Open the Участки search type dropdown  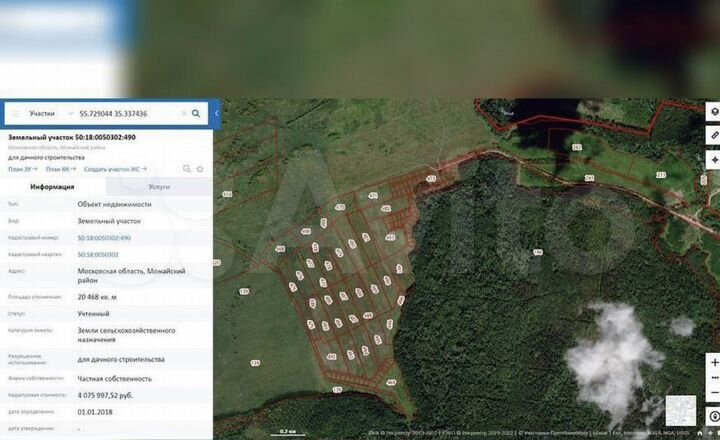point(48,114)
